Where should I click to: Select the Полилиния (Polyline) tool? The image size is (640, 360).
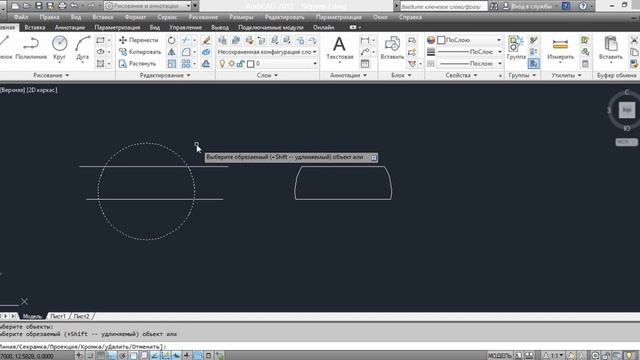click(x=31, y=48)
